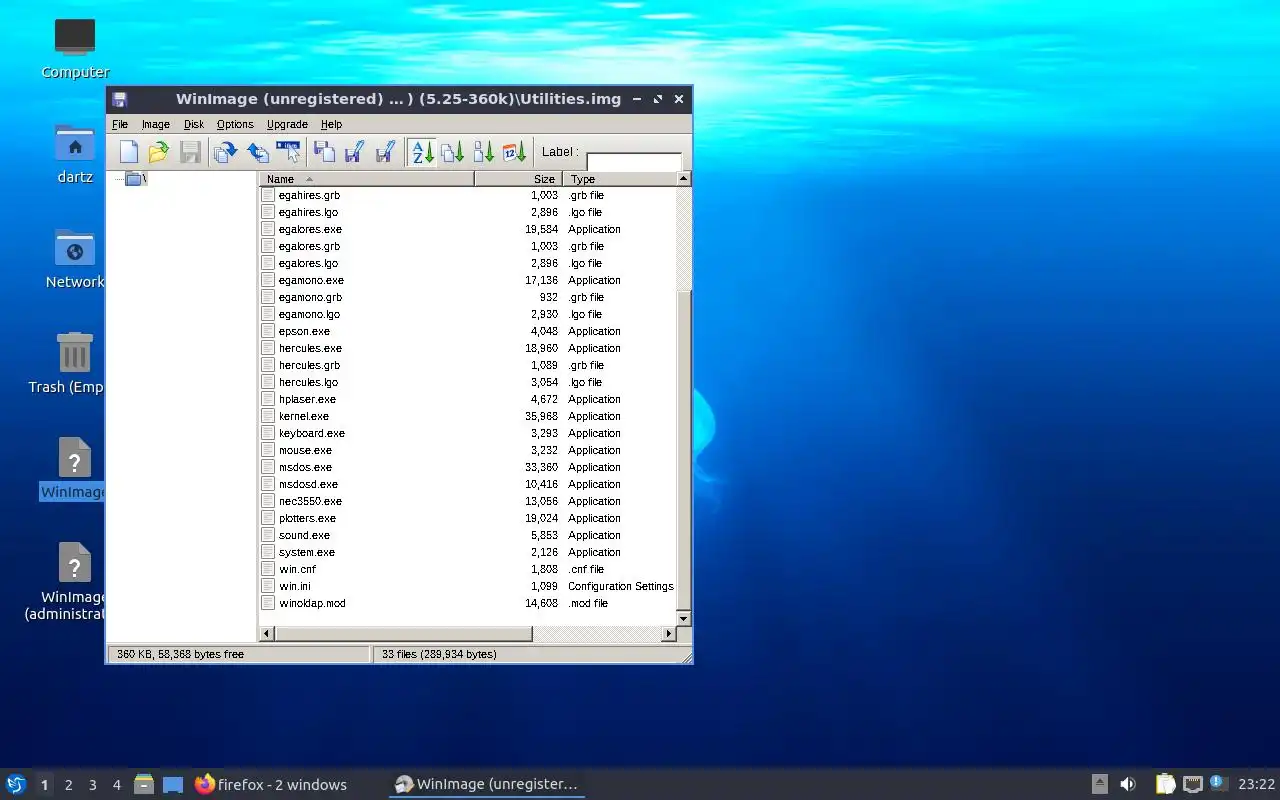Expand the system tray arrow
The width and height of the screenshot is (1280, 800).
coord(1099,784)
